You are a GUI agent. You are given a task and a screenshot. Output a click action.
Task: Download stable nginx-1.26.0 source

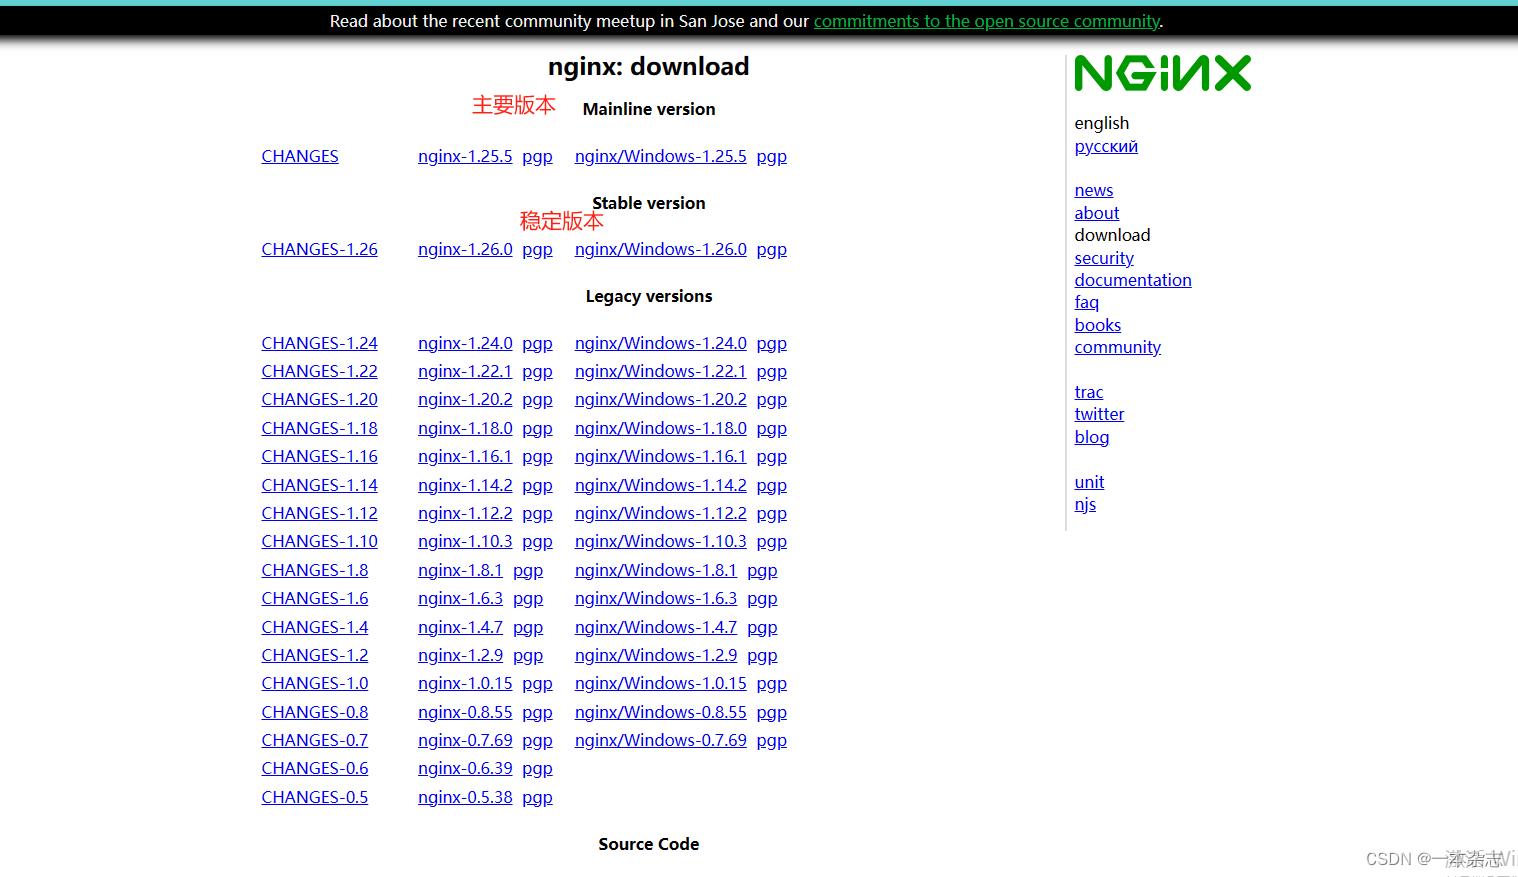point(465,249)
